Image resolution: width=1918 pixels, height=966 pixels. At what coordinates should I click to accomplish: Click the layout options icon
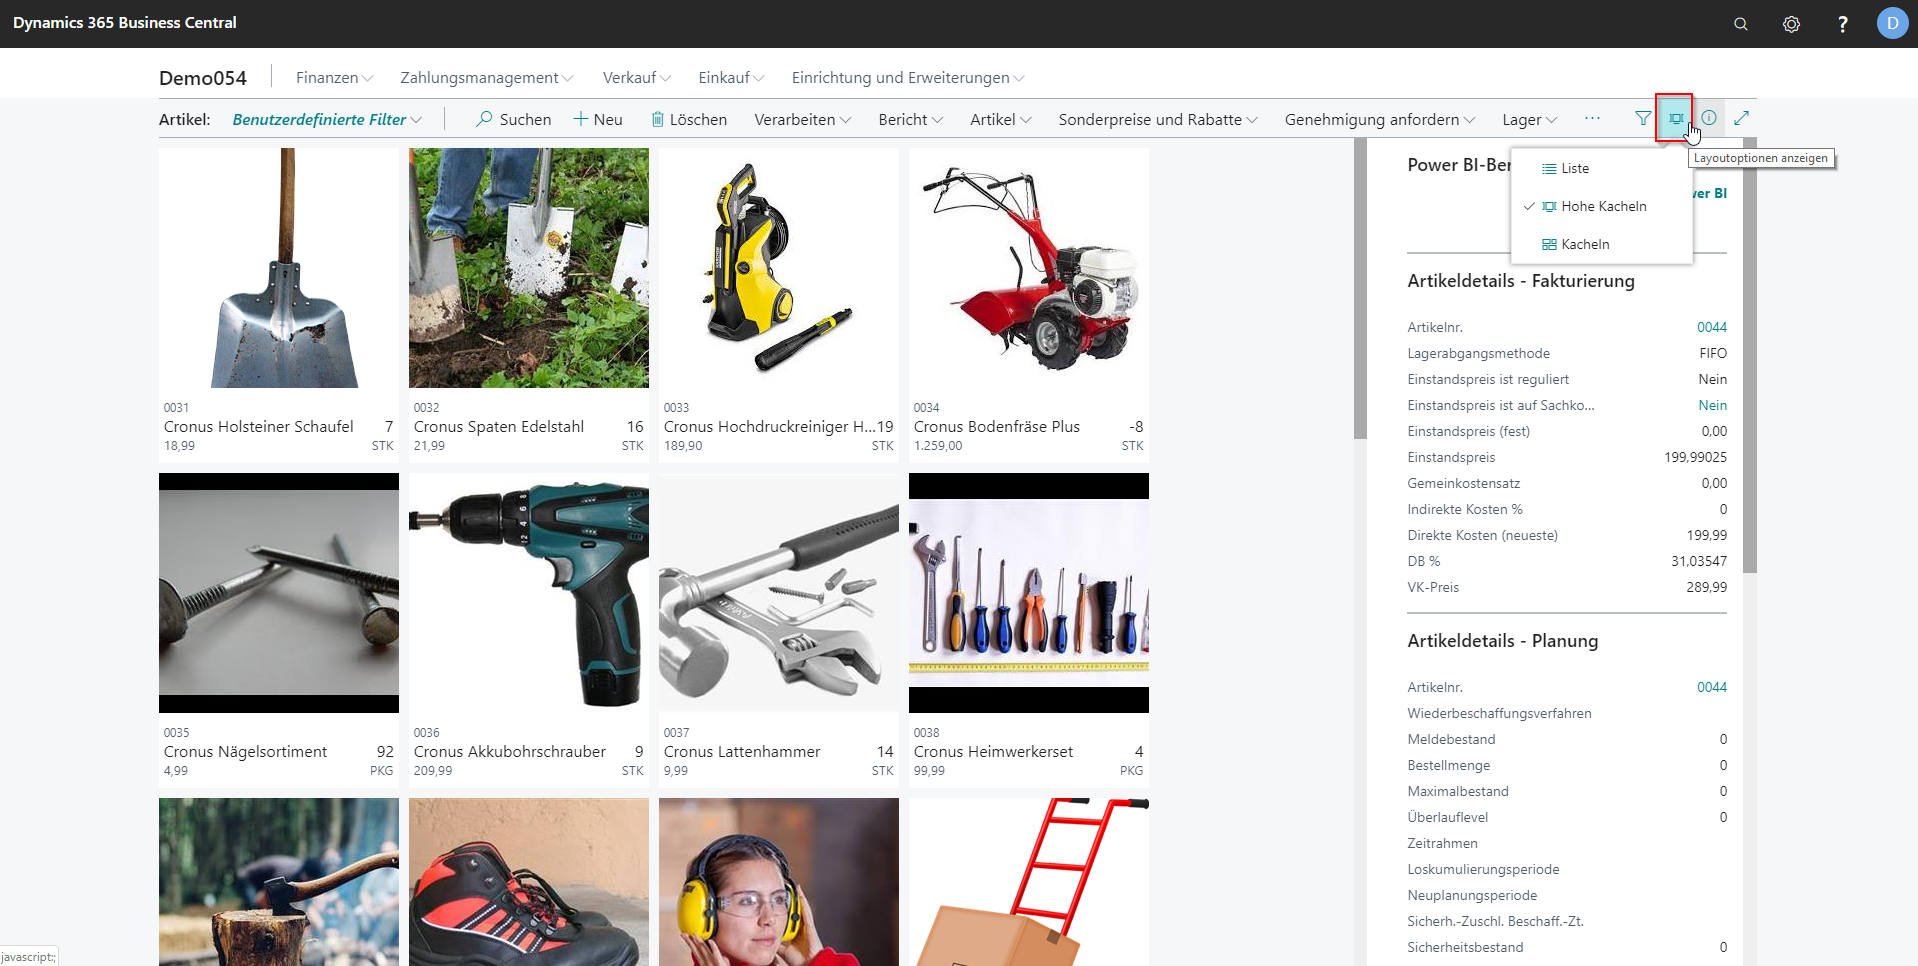pos(1675,118)
